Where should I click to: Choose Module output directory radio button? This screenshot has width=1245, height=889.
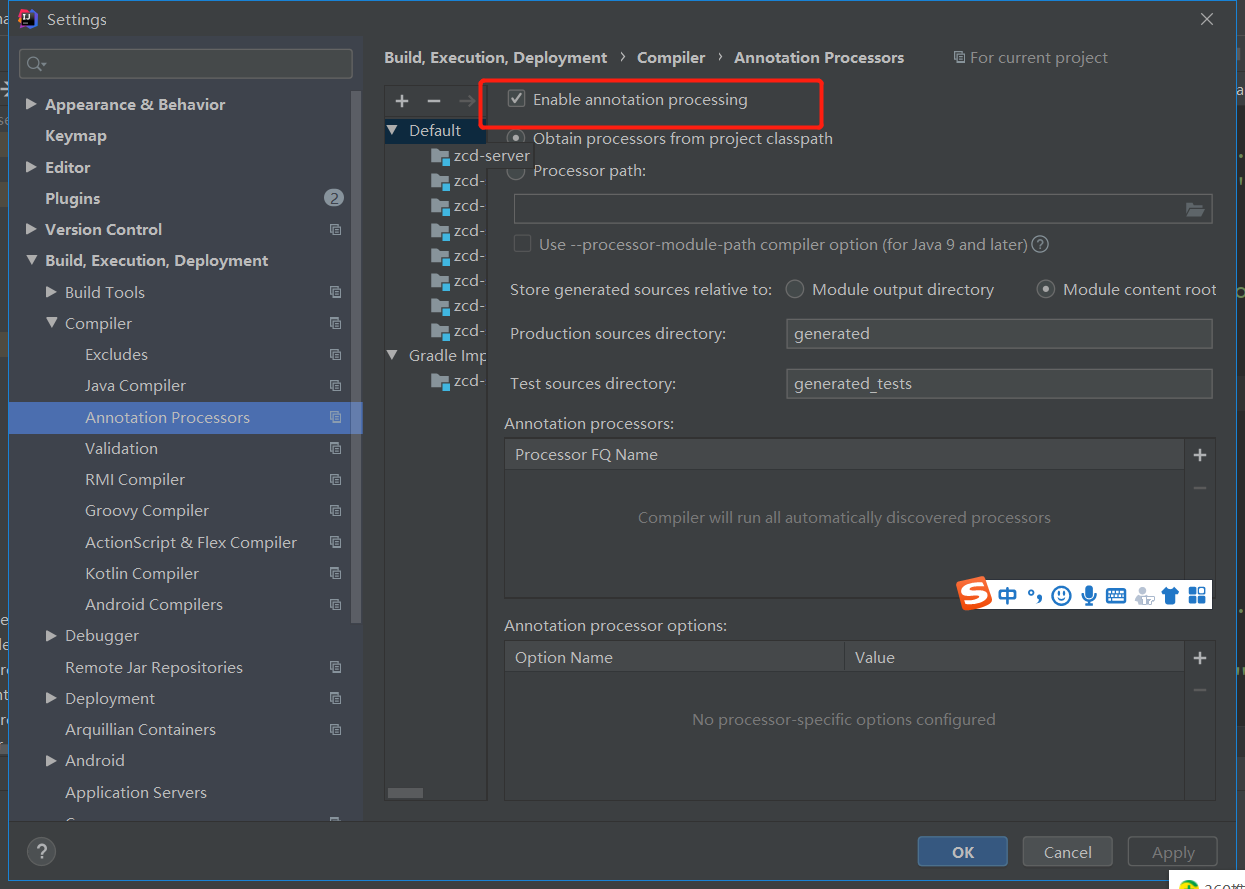(795, 289)
